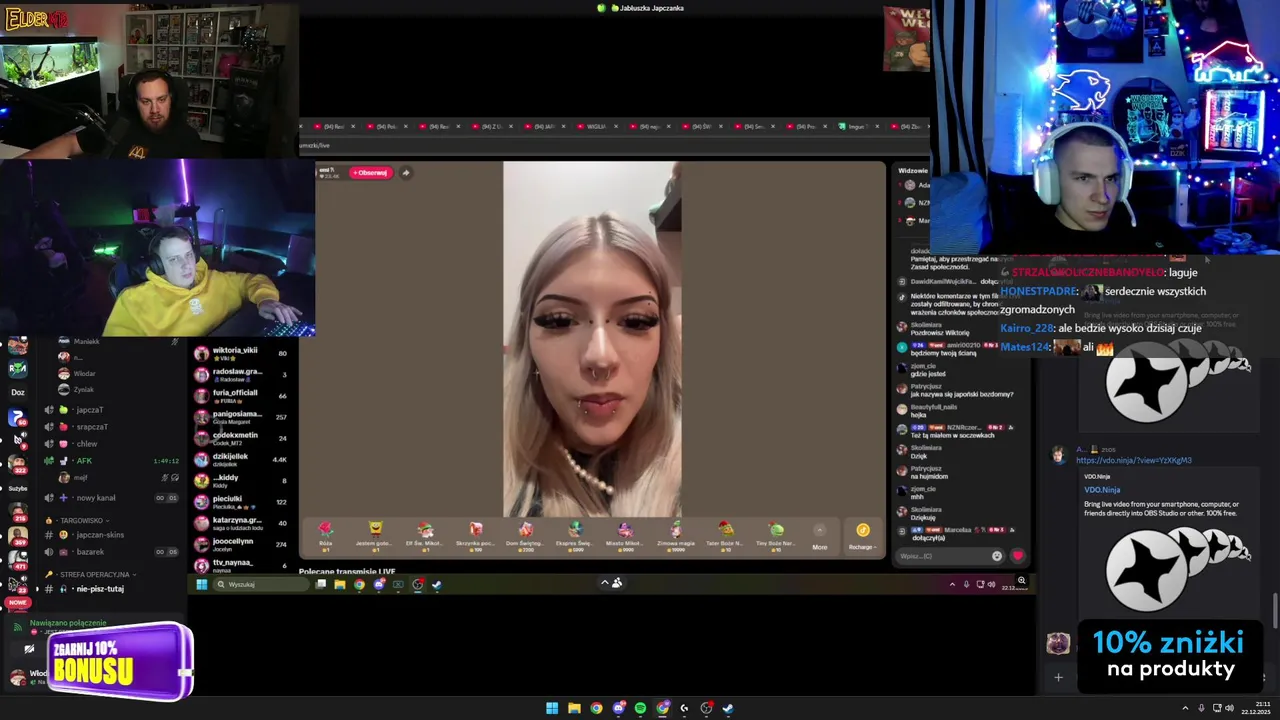Click the inner taskbar 'Wyszukaj' search box

pyautogui.click(x=261, y=584)
